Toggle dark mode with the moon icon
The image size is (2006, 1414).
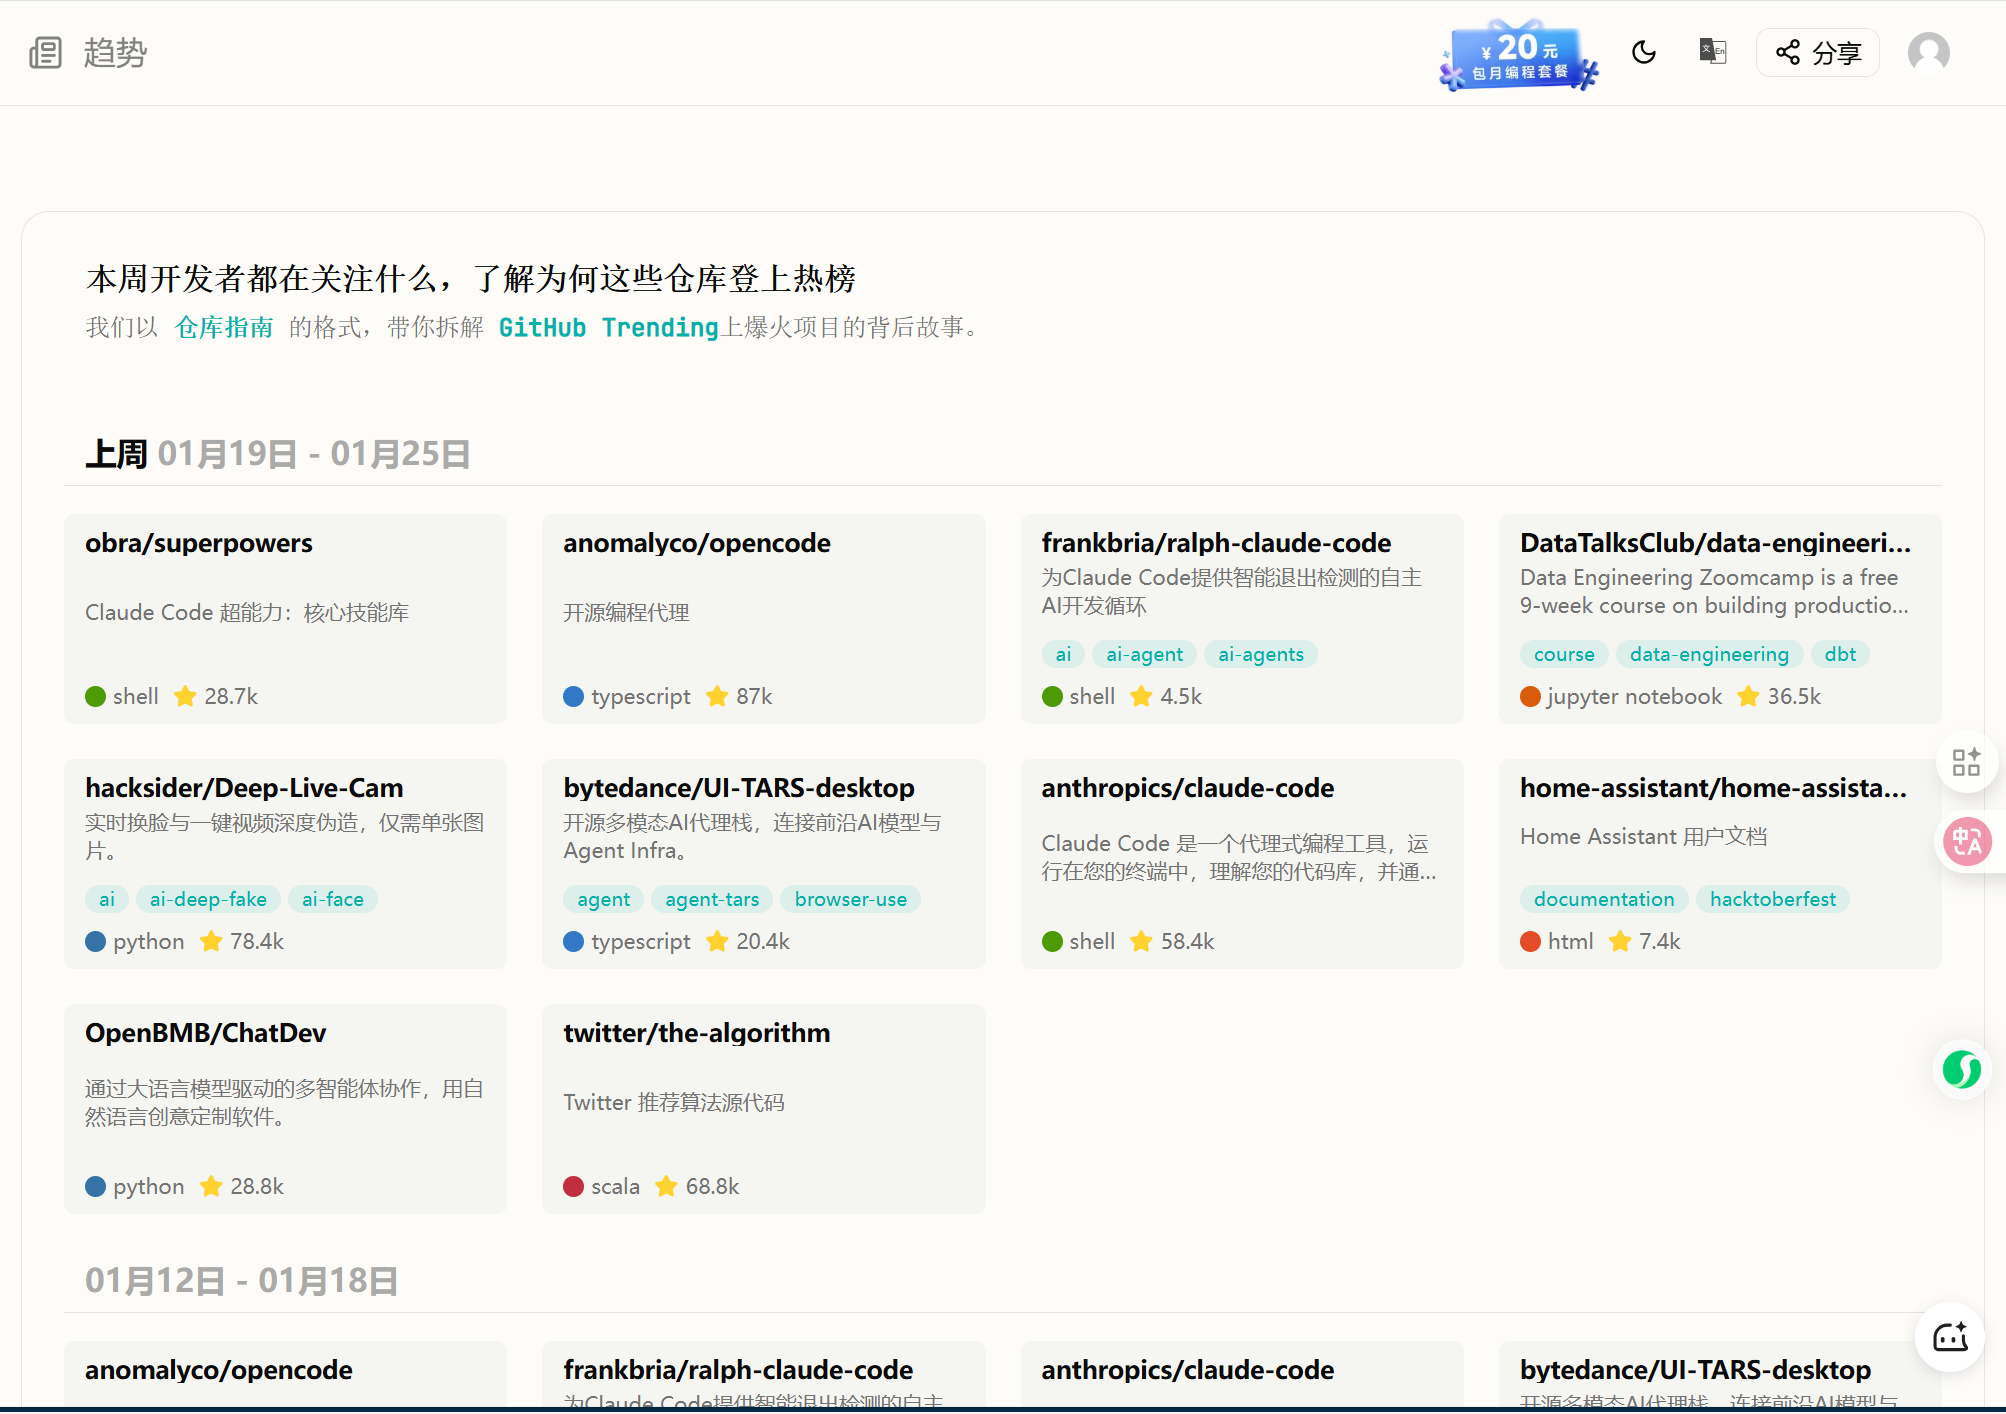pos(1643,52)
